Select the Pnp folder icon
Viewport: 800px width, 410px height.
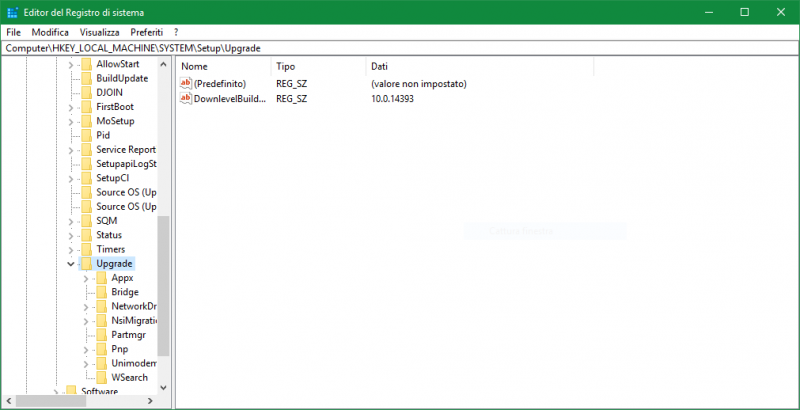point(102,349)
